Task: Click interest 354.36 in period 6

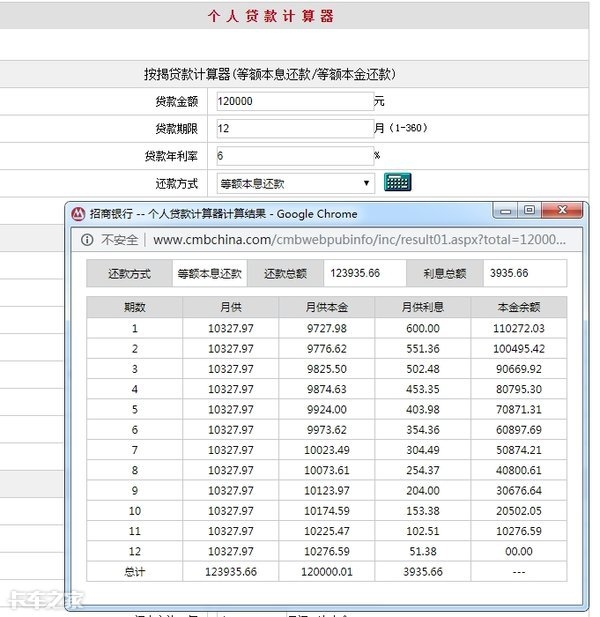Action: [423, 430]
